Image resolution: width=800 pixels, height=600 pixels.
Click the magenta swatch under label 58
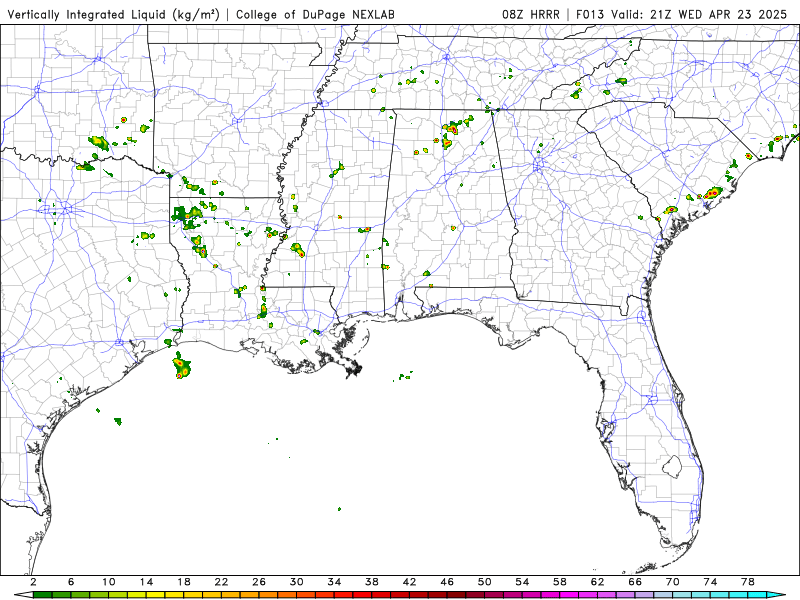click(569, 595)
